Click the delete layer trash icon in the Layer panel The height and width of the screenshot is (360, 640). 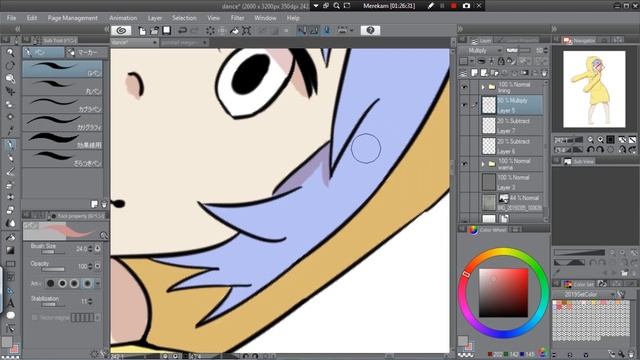point(544,73)
